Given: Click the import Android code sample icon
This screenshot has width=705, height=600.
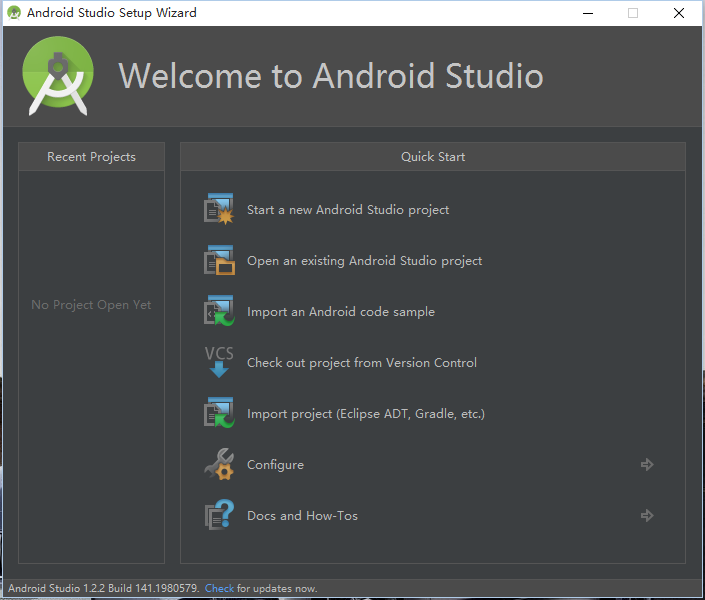Looking at the screenshot, I should (218, 311).
